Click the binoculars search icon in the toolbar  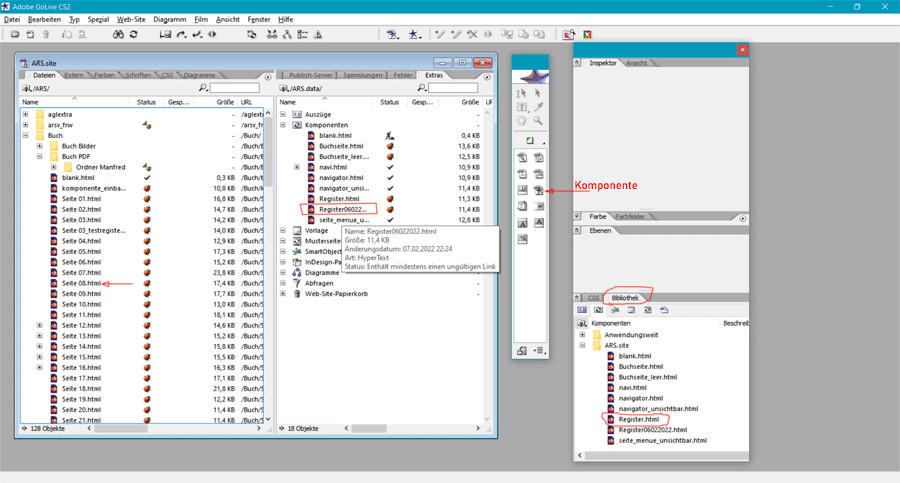tap(116, 35)
